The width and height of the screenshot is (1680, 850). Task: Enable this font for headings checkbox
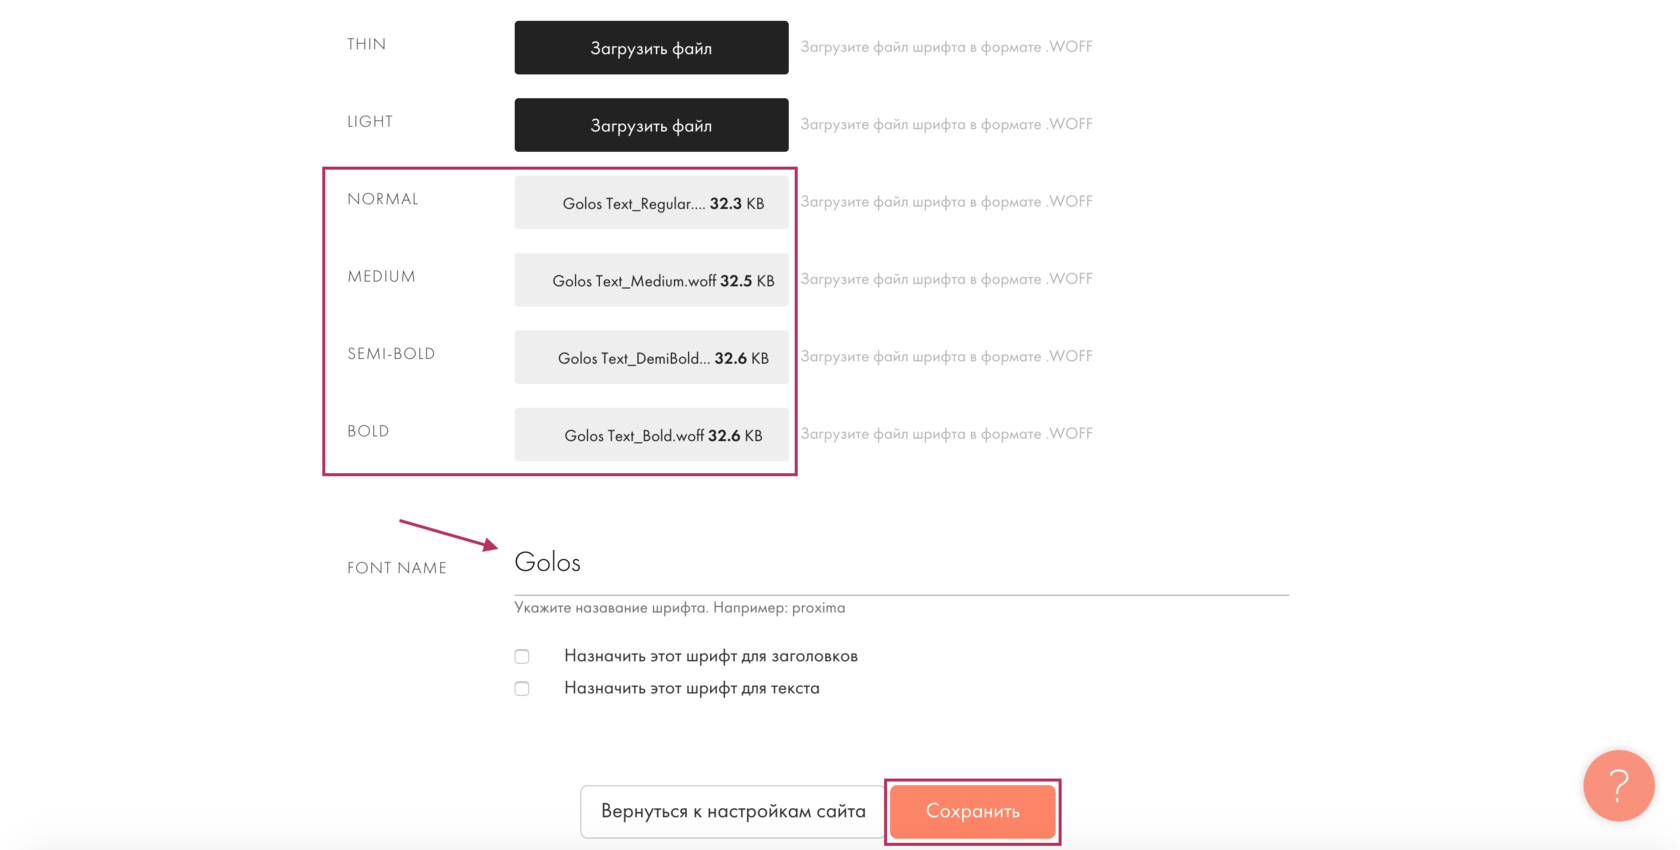click(522, 657)
